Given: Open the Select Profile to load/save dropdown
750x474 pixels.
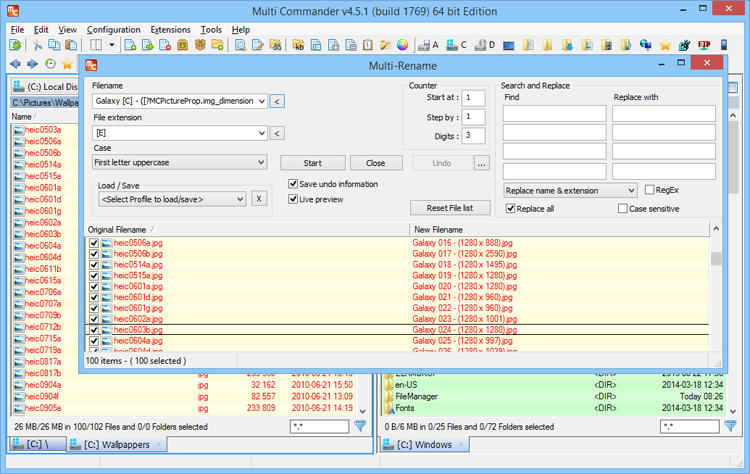Looking at the screenshot, I should 171,199.
